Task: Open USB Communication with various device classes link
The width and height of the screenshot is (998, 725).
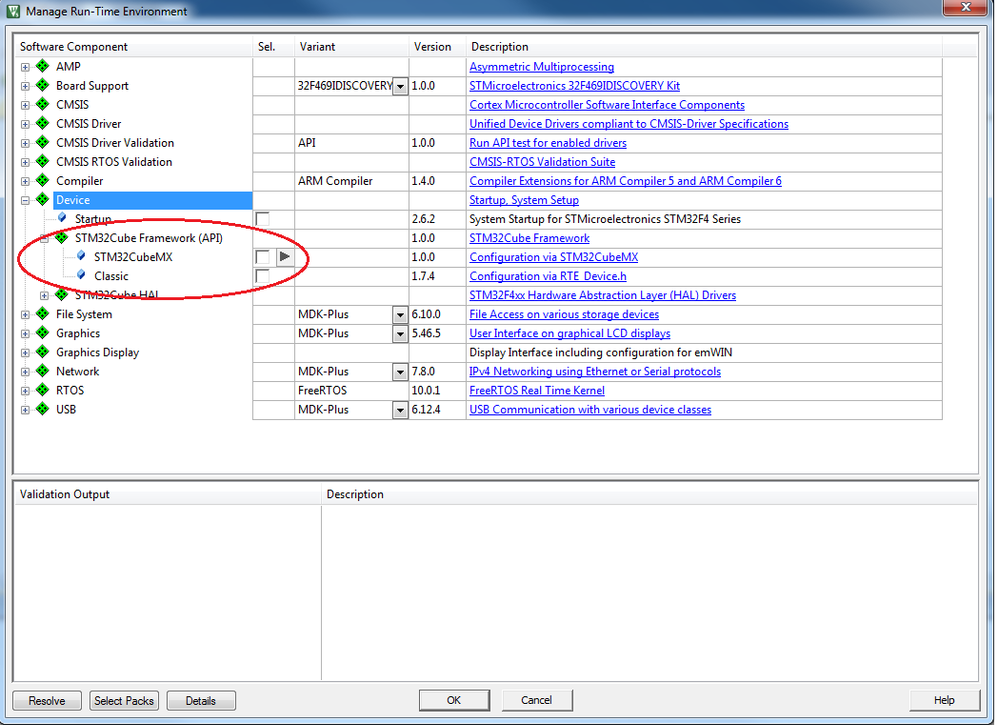Action: (x=591, y=410)
